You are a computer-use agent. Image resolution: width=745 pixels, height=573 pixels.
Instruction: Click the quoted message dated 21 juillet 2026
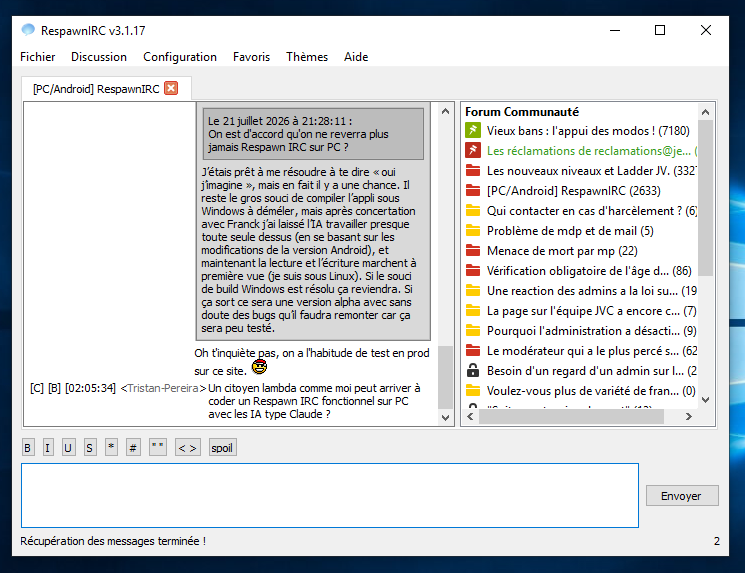[x=313, y=134]
